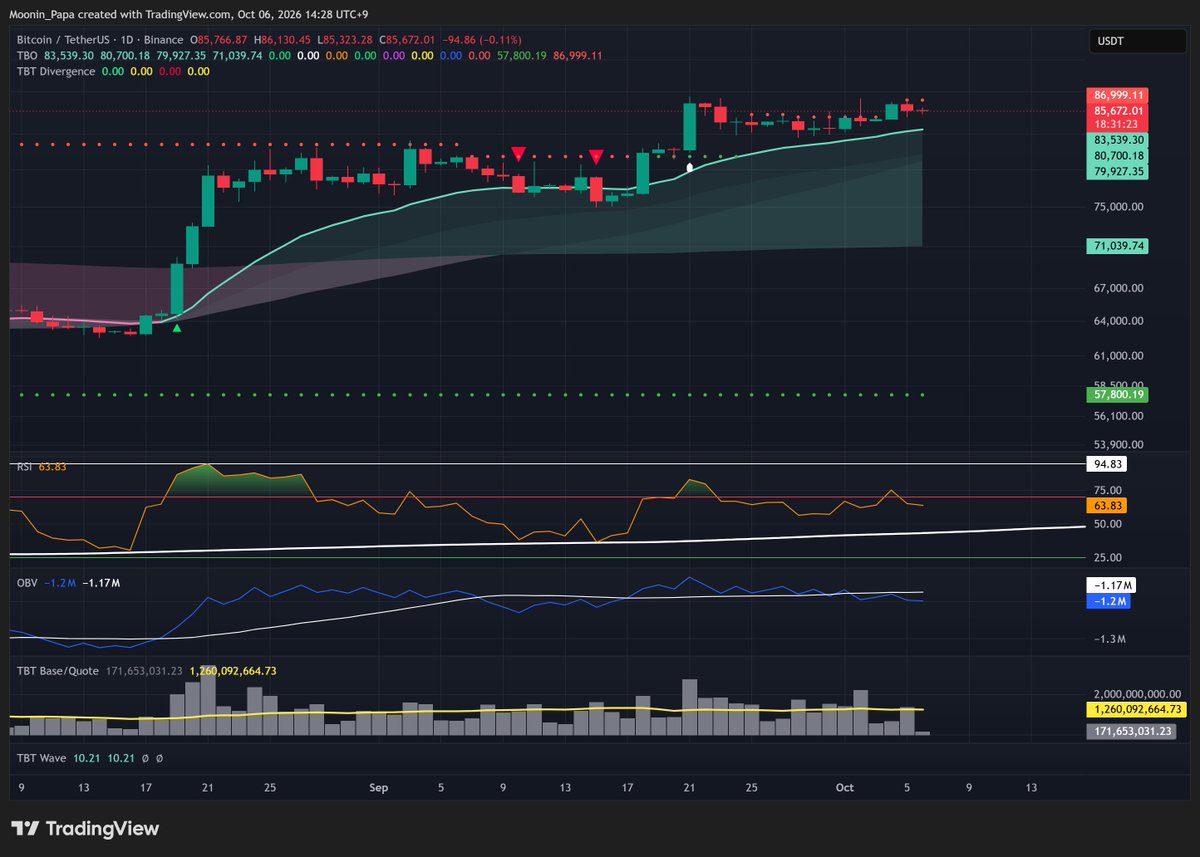Viewport: 1200px width, 857px height.
Task: Click the −1.3M OBV scale value
Action: (x=1110, y=639)
